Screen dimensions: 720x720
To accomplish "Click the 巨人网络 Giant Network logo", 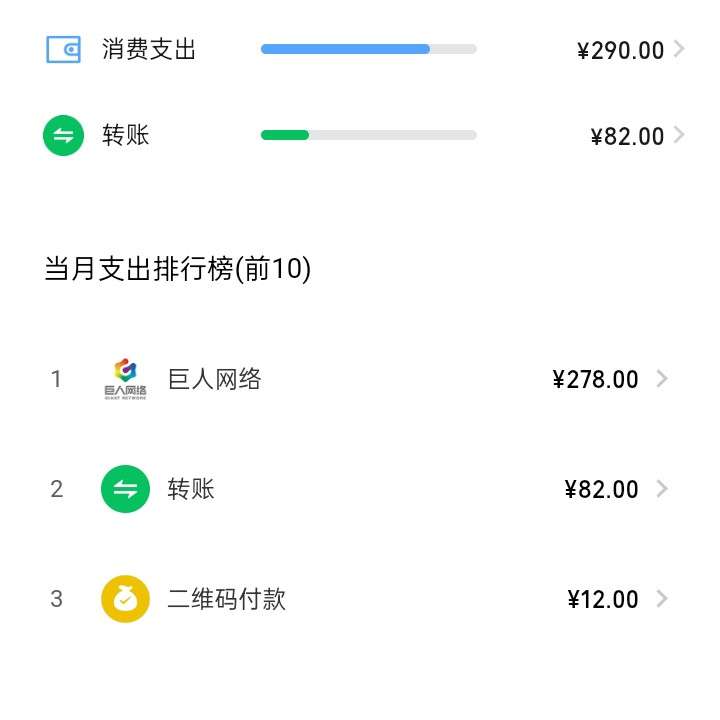I will tap(125, 379).
